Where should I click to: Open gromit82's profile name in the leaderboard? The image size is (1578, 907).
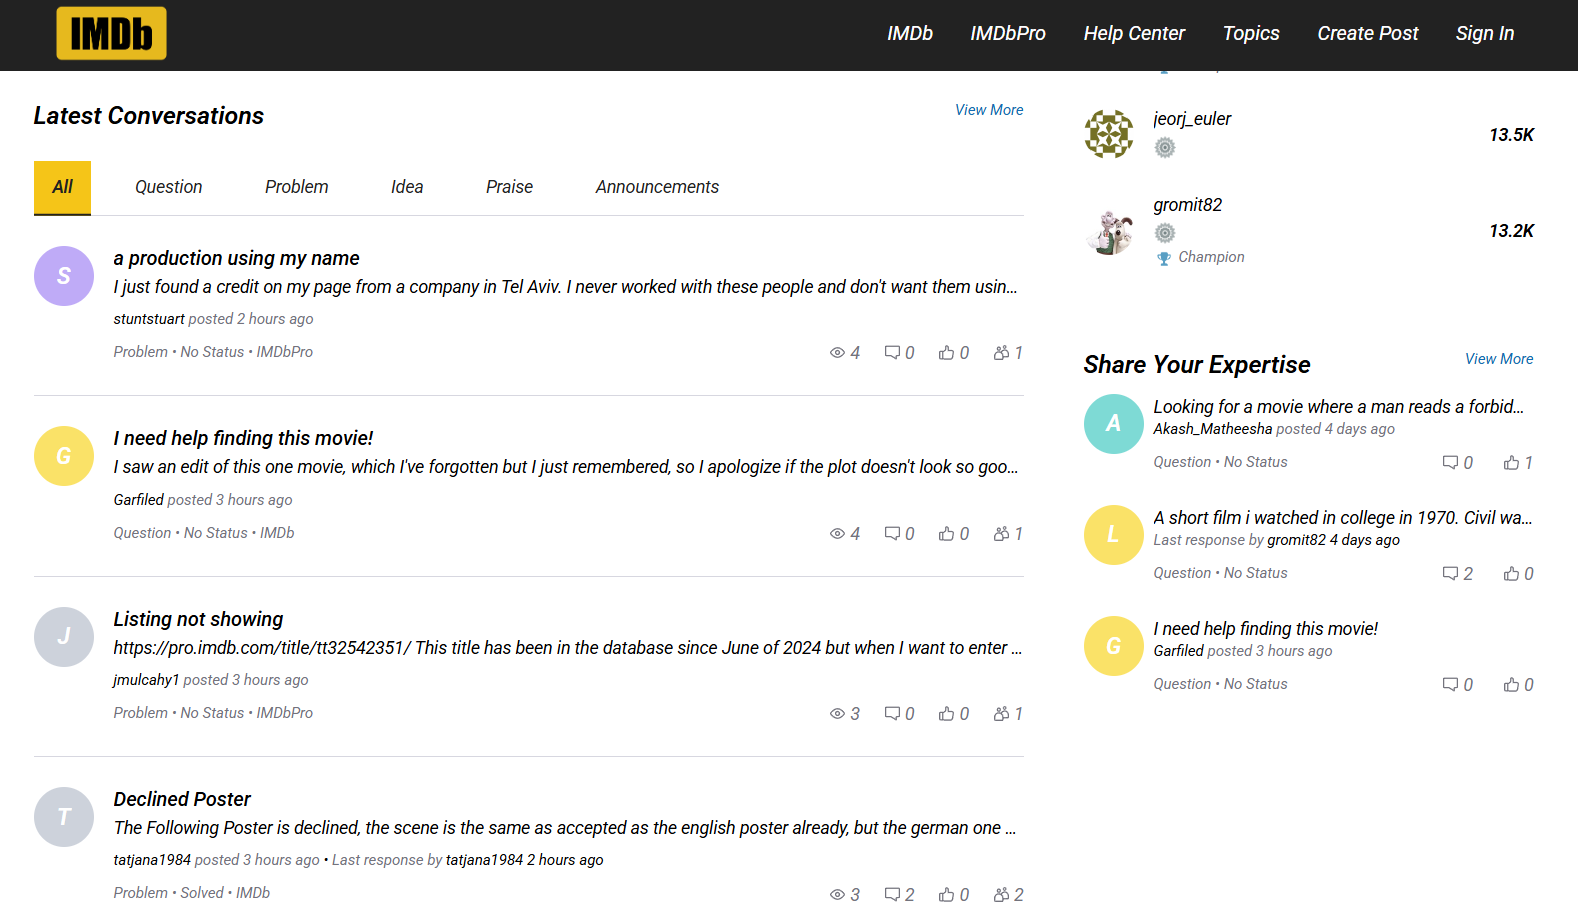[1188, 205]
